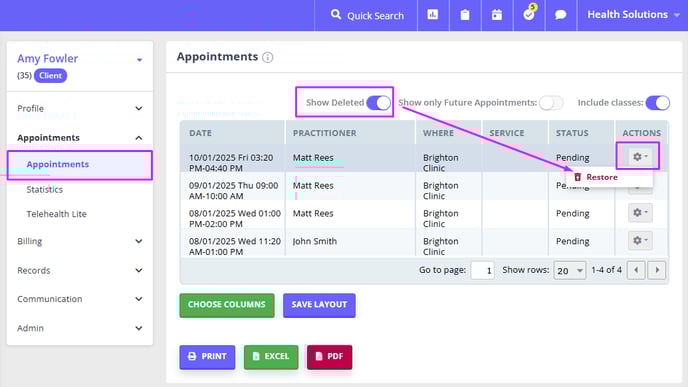Expand the Profile section
The height and width of the screenshot is (387, 688).
[80, 108]
